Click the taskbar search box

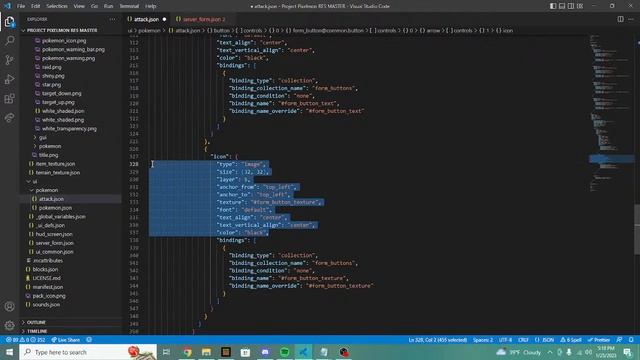(x=88, y=352)
